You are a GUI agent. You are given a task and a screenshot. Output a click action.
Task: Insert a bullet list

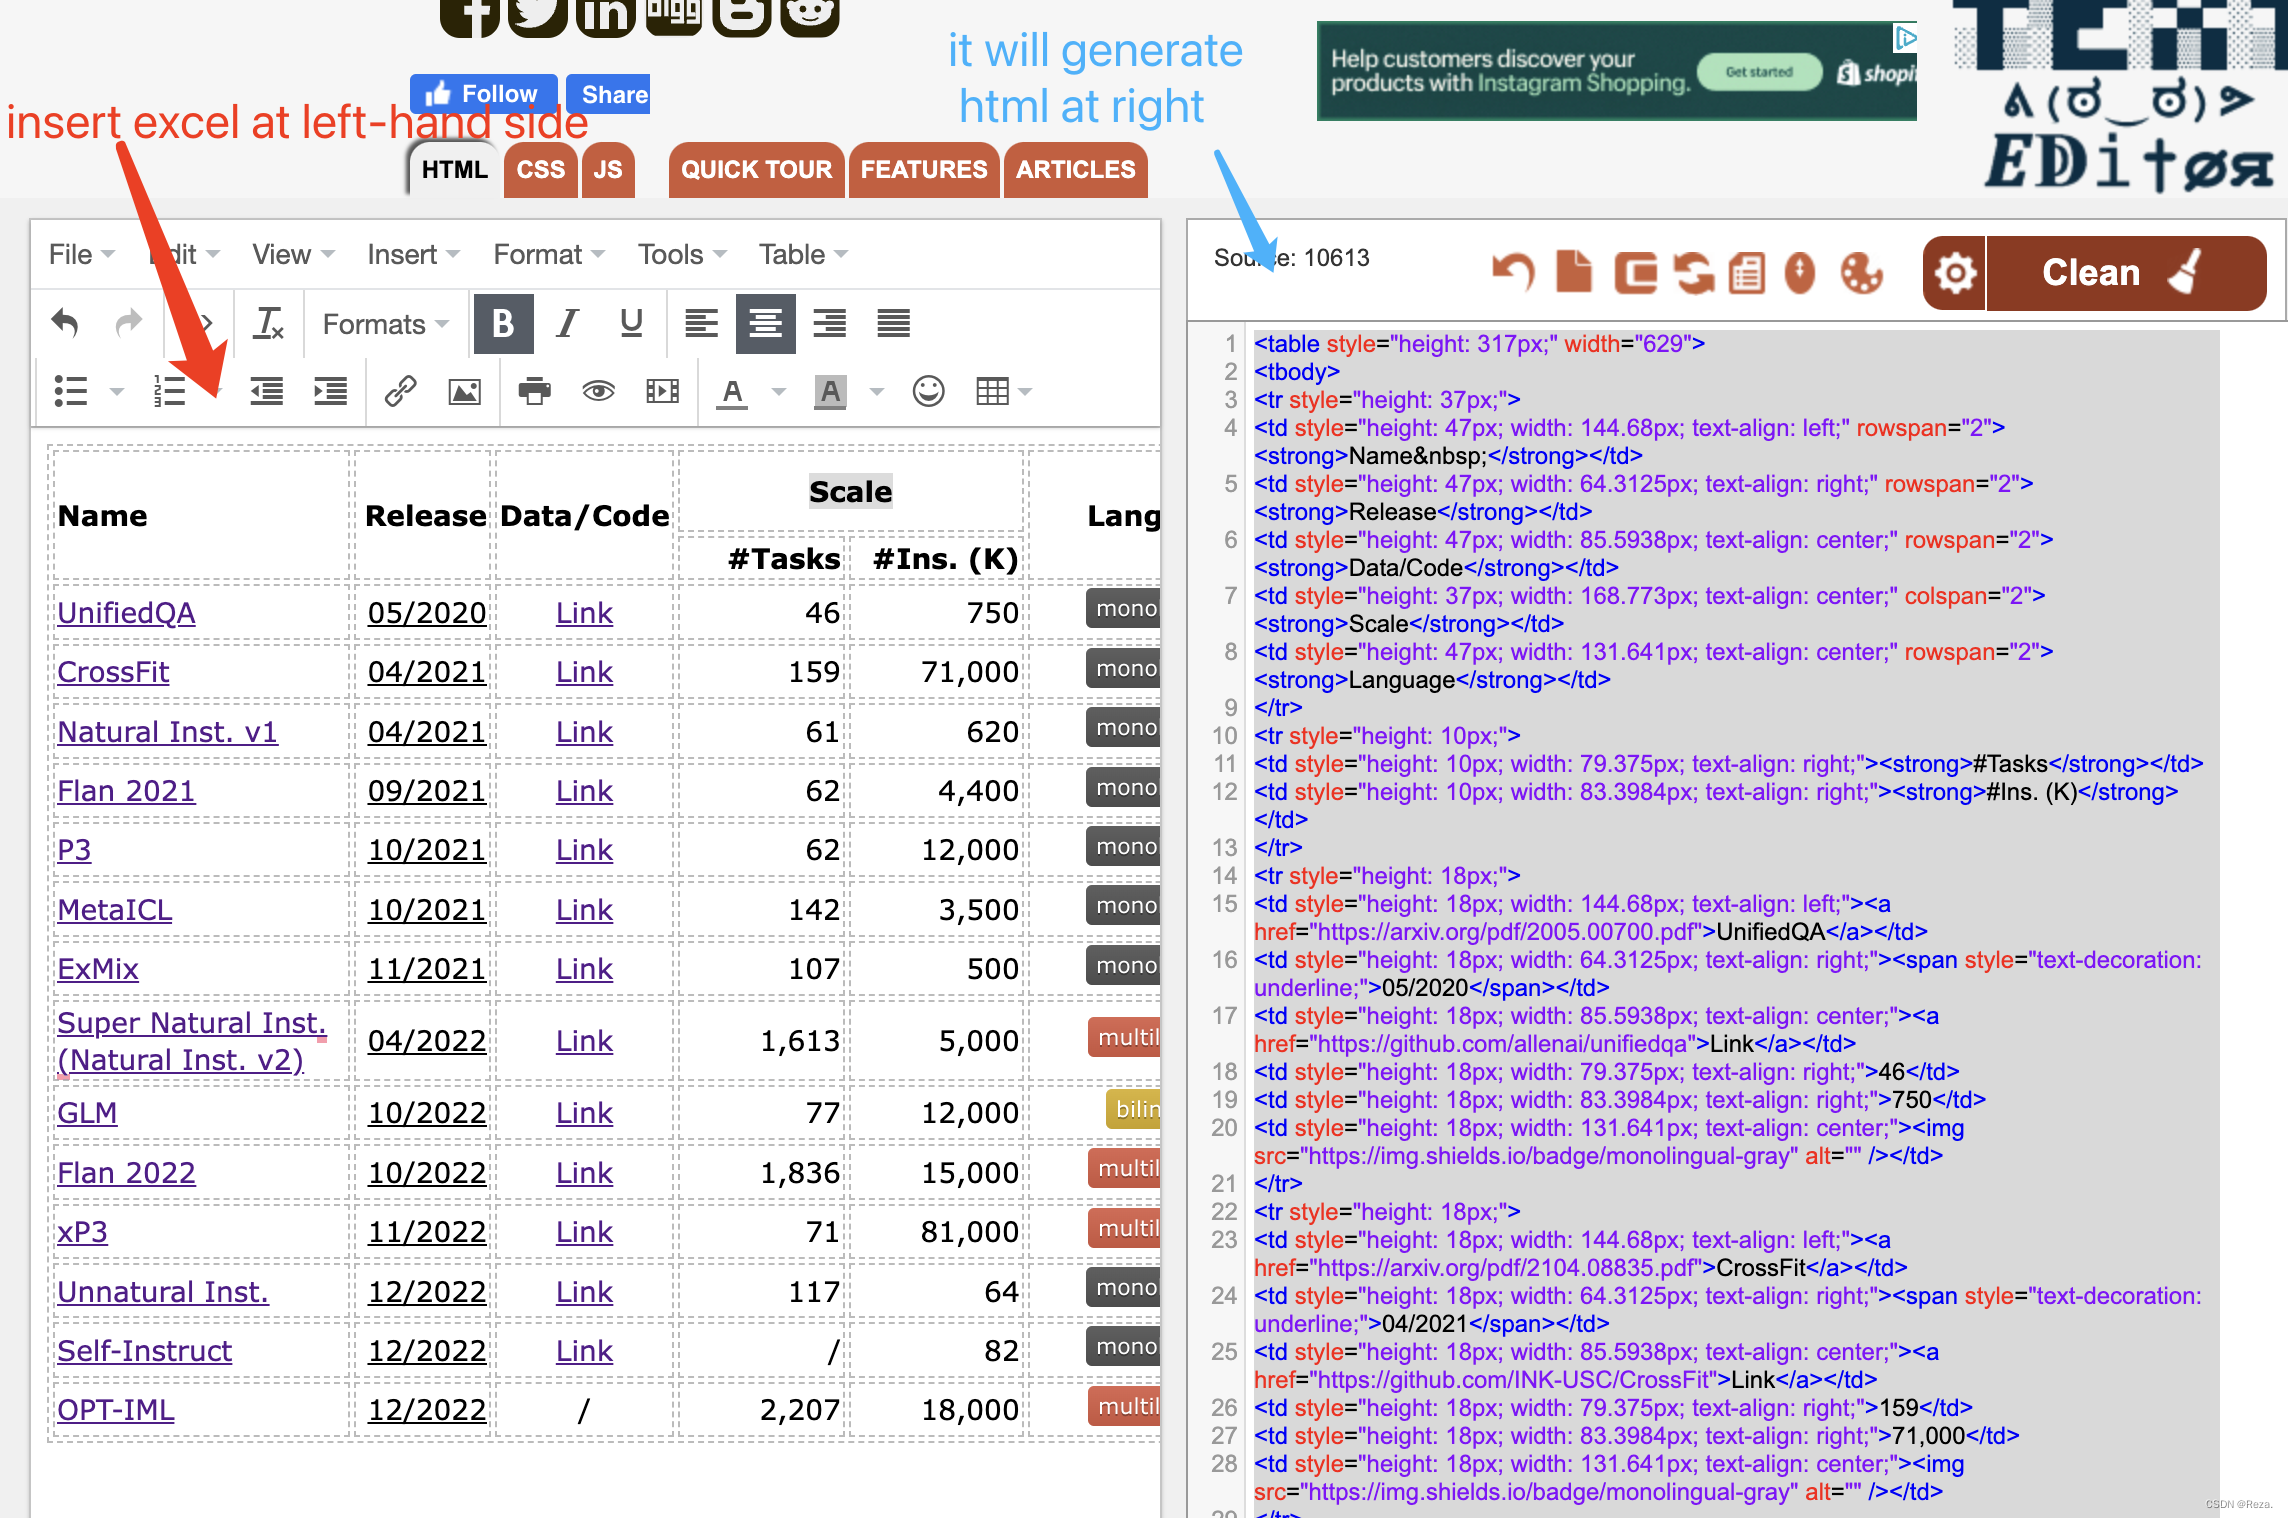coord(71,391)
